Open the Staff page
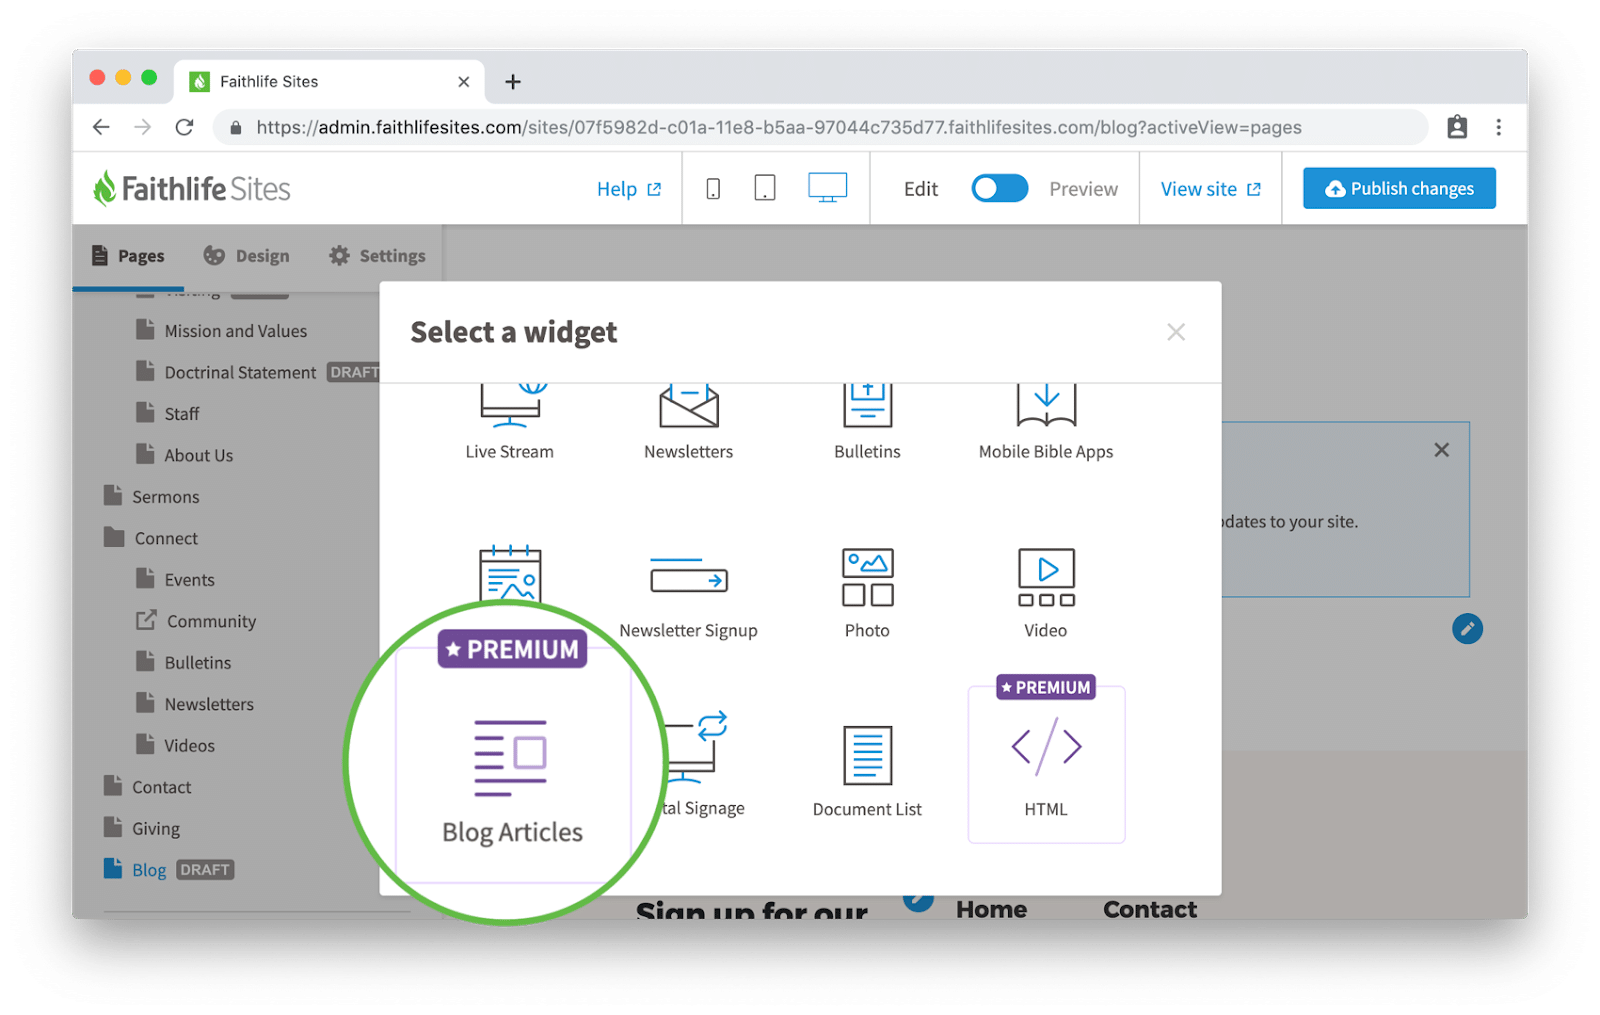 pyautogui.click(x=167, y=413)
